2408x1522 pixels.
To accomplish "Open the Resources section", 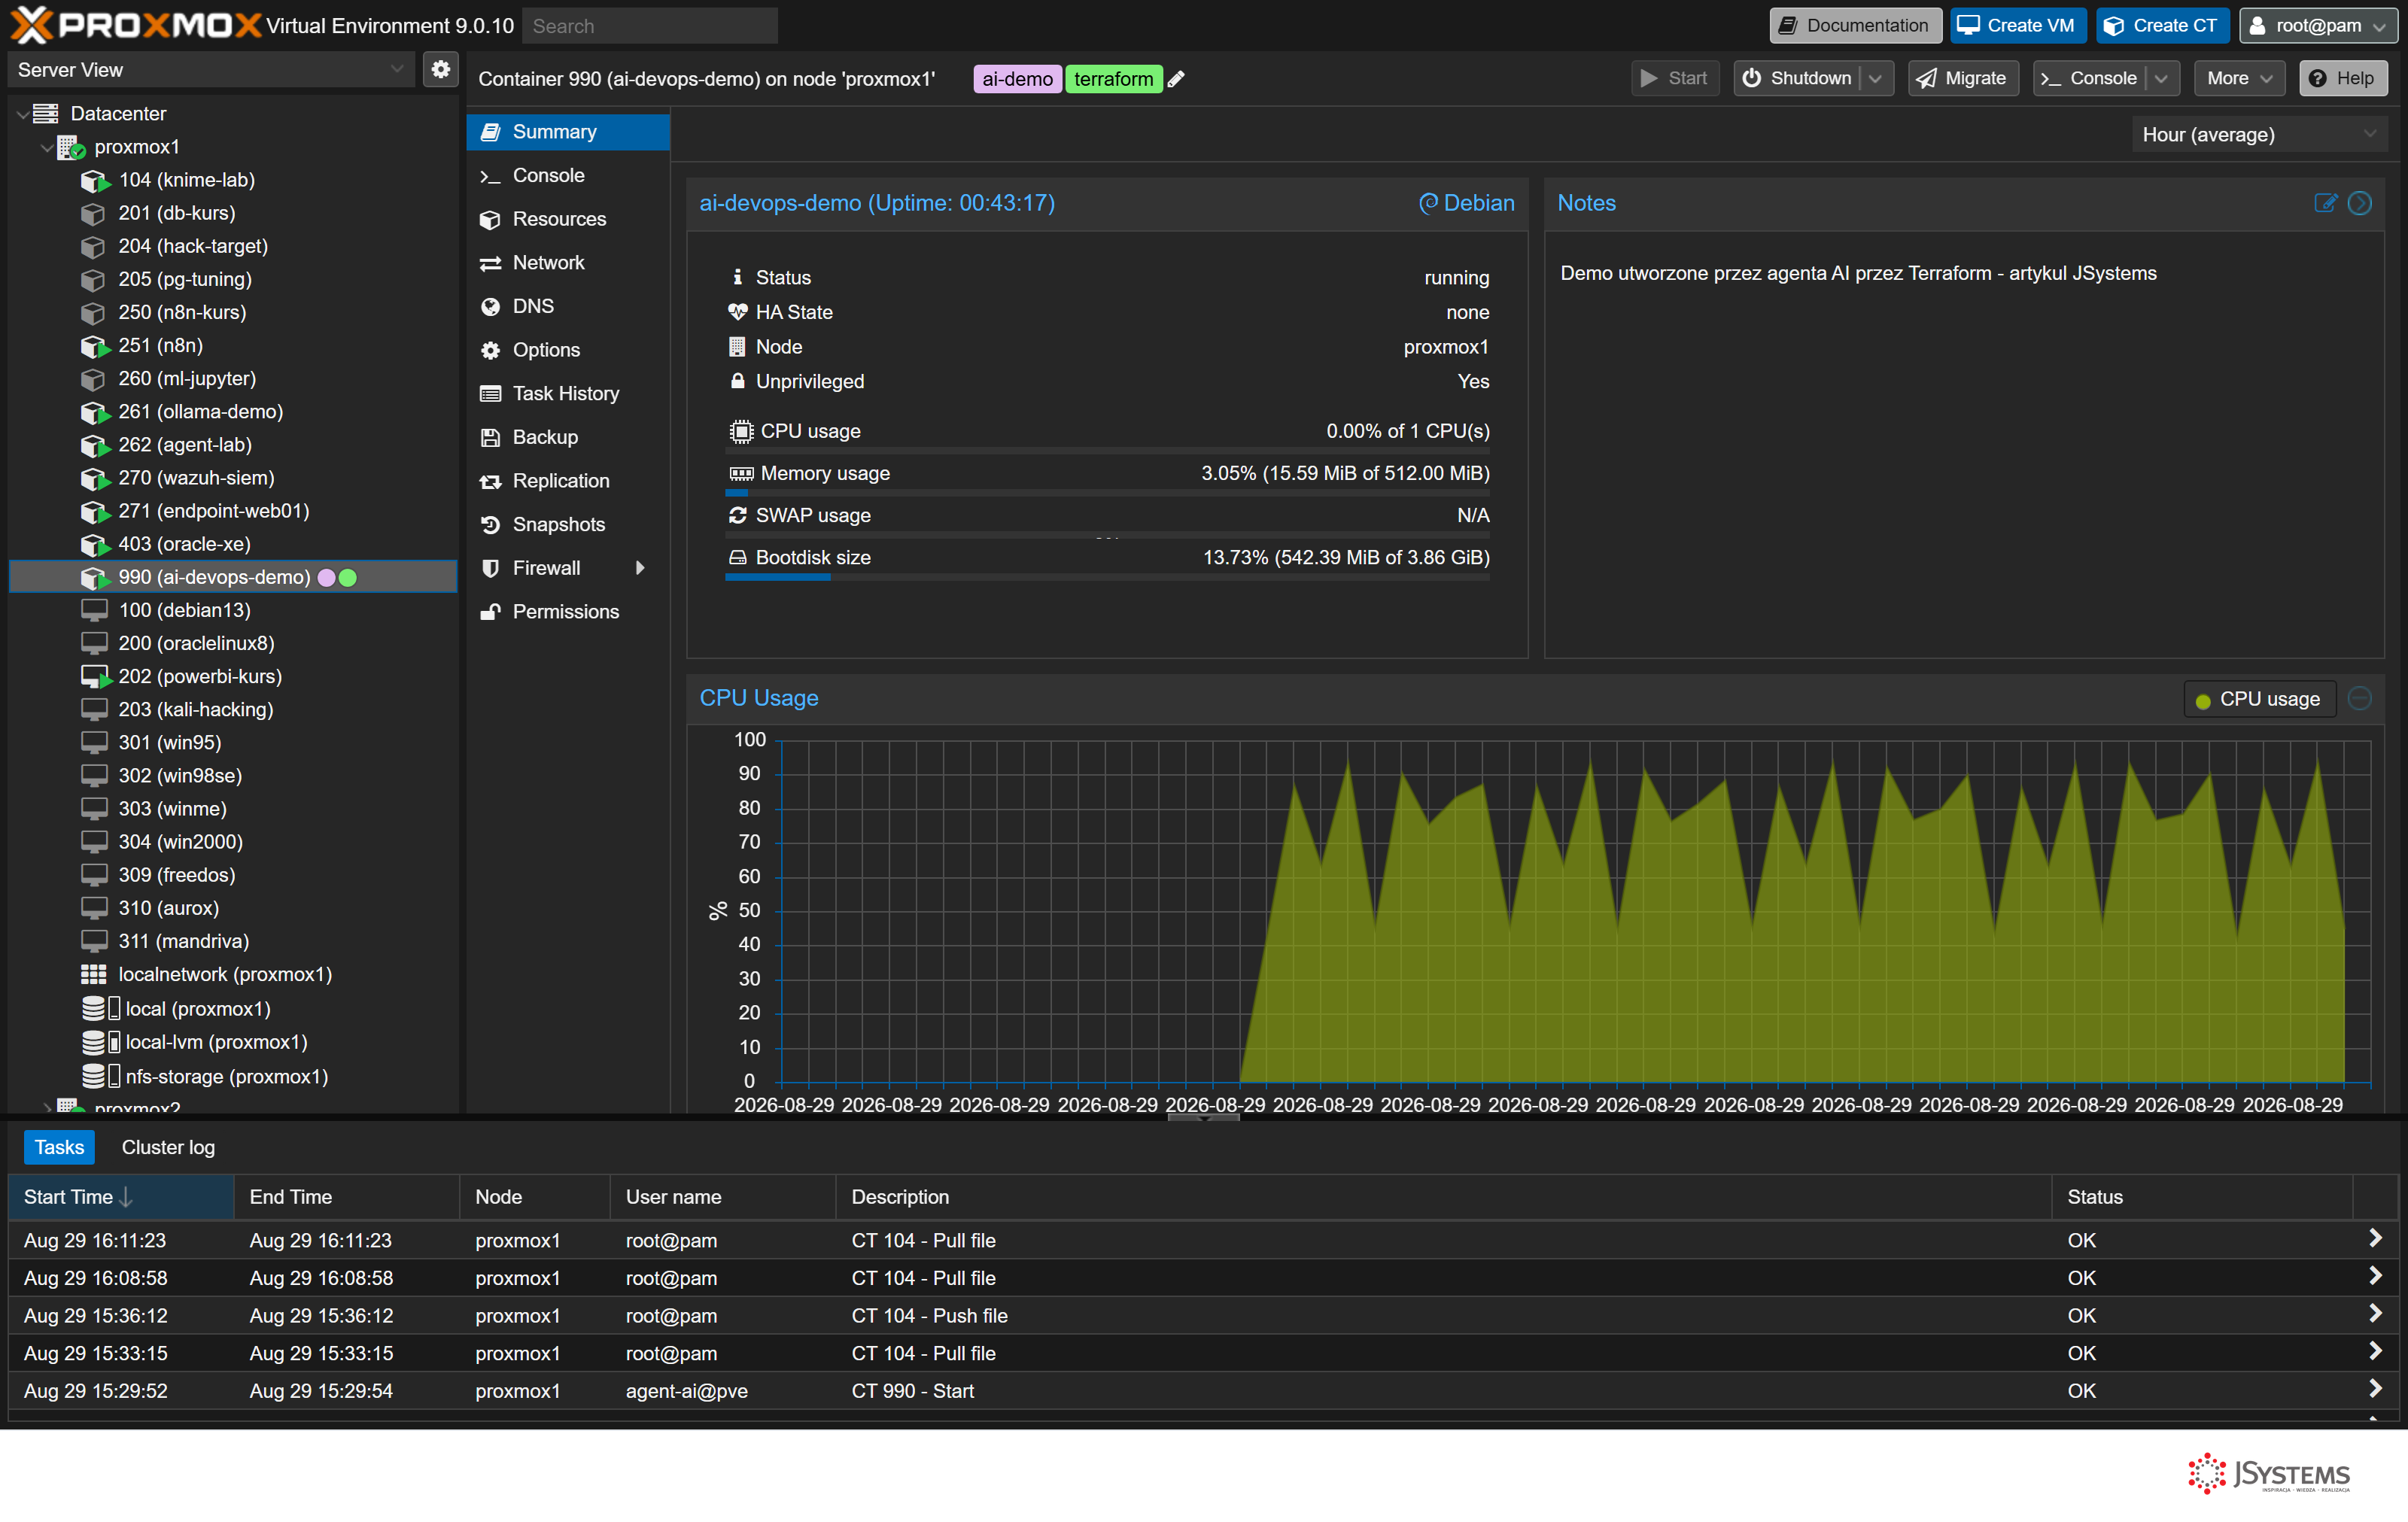I will pyautogui.click(x=567, y=219).
